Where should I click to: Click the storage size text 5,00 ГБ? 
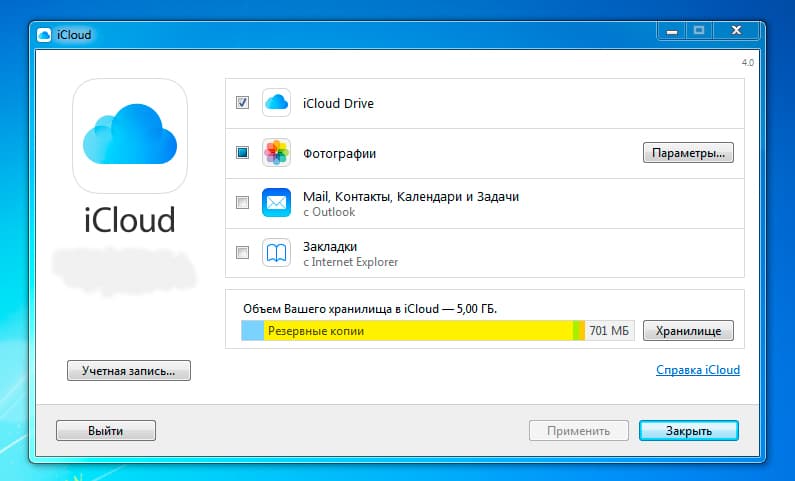(x=476, y=309)
